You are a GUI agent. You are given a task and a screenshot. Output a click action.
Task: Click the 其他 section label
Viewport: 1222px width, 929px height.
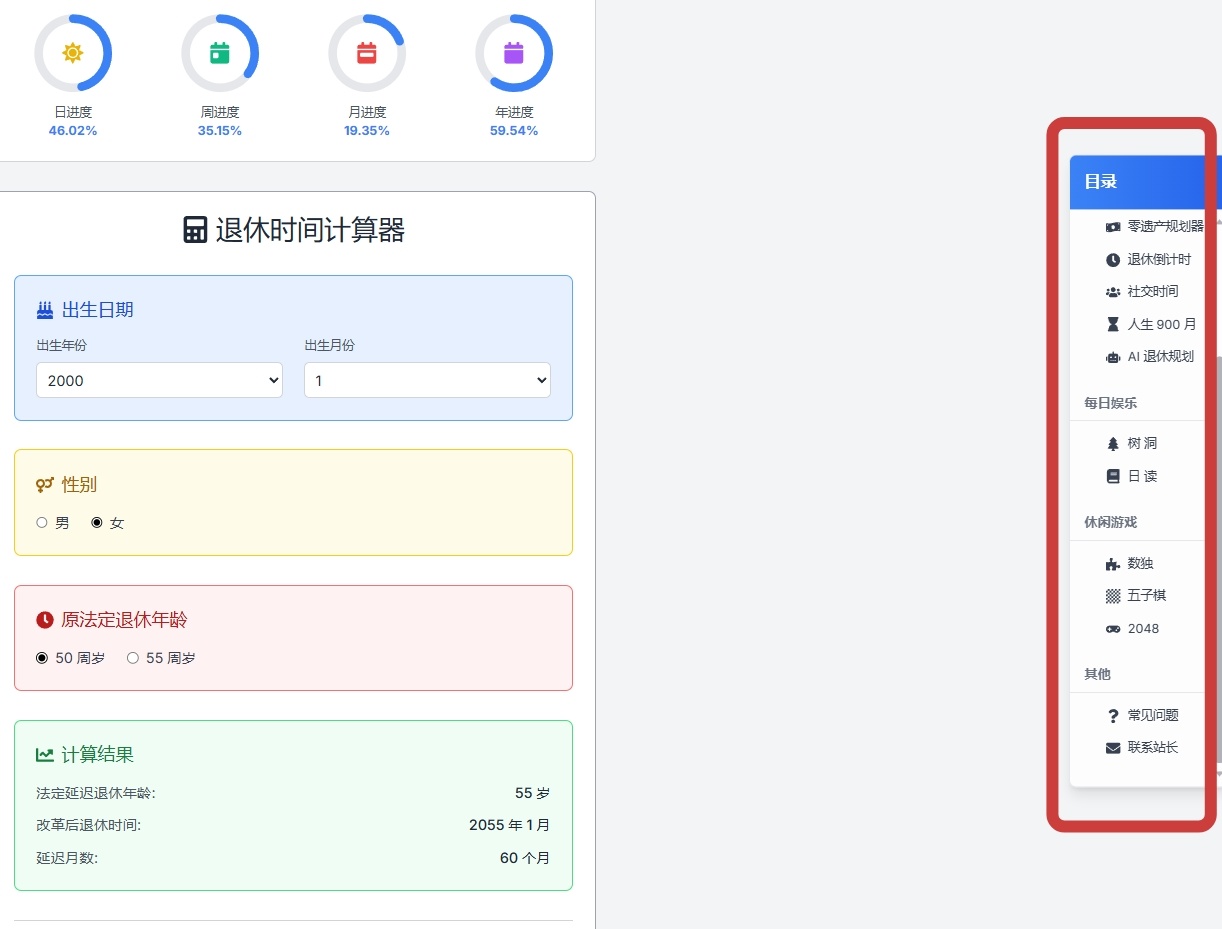[x=1098, y=674]
